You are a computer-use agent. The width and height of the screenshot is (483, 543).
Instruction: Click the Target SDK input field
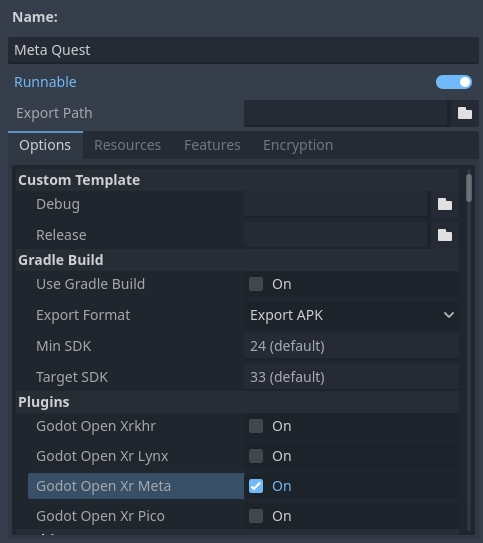pyautogui.click(x=351, y=377)
